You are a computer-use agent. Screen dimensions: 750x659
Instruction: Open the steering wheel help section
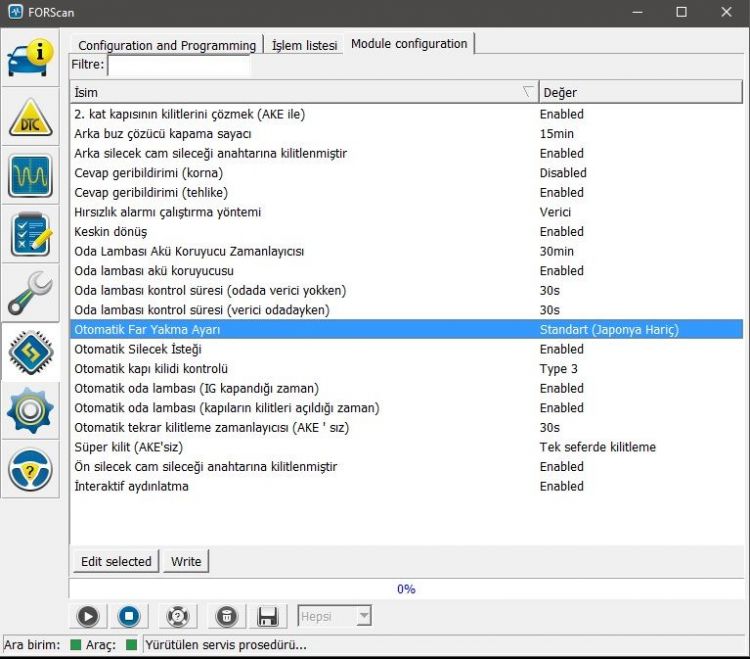30,470
